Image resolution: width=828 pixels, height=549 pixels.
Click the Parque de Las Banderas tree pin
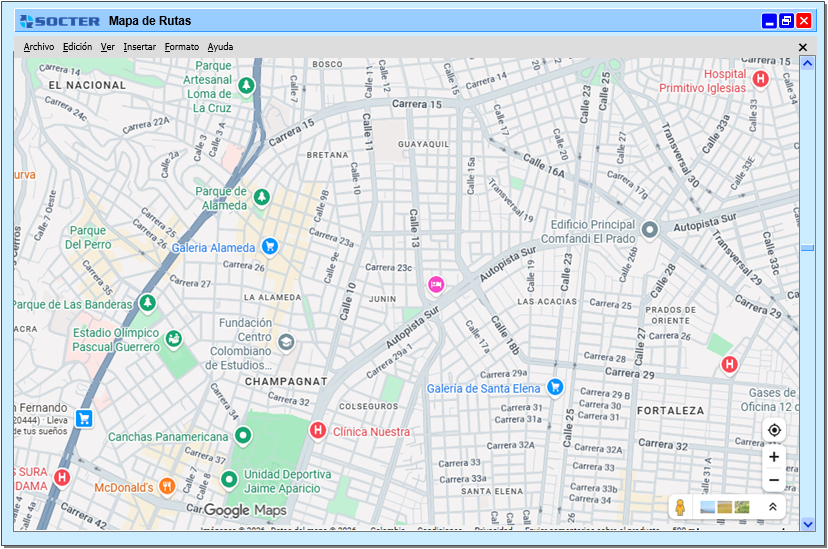(147, 304)
